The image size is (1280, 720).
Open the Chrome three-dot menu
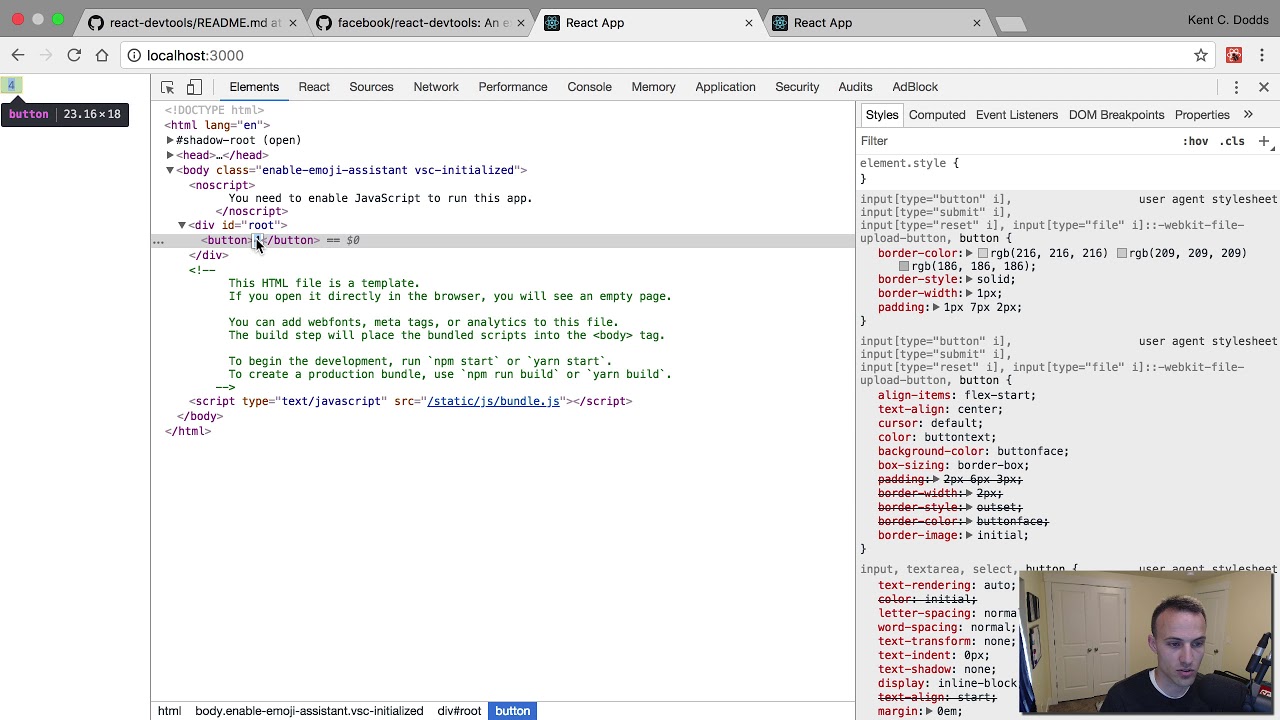click(1263, 55)
